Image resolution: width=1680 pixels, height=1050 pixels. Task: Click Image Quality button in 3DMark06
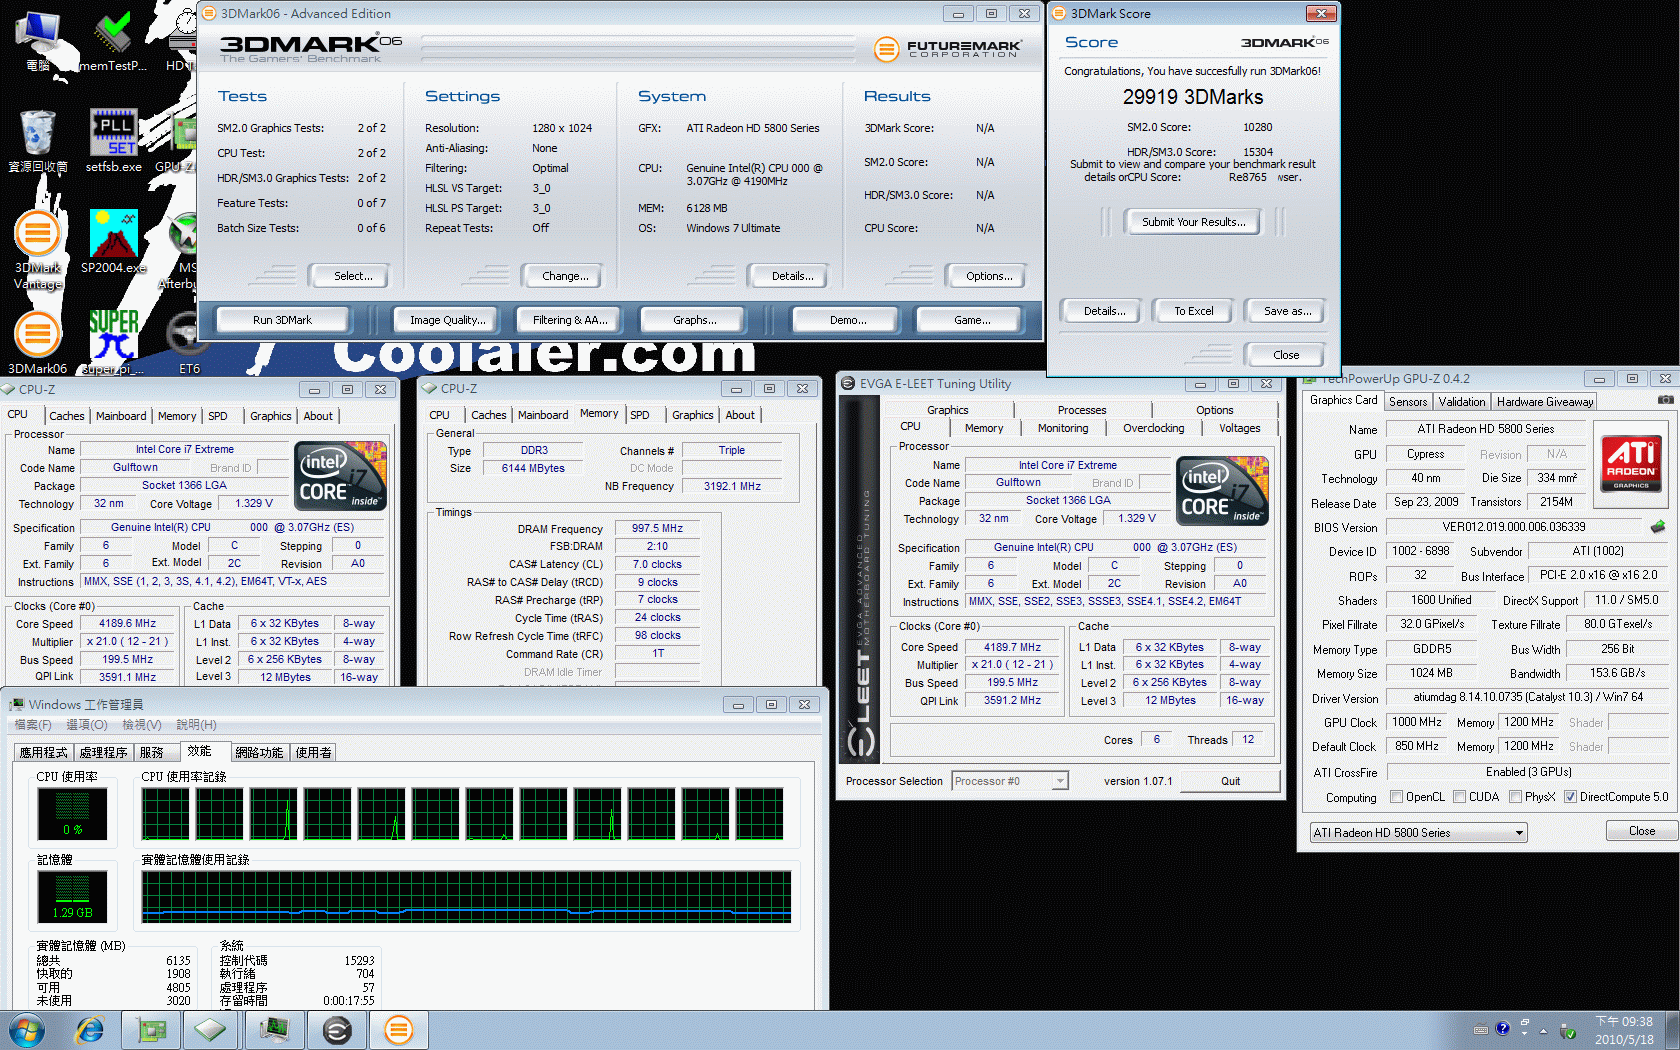(x=447, y=320)
